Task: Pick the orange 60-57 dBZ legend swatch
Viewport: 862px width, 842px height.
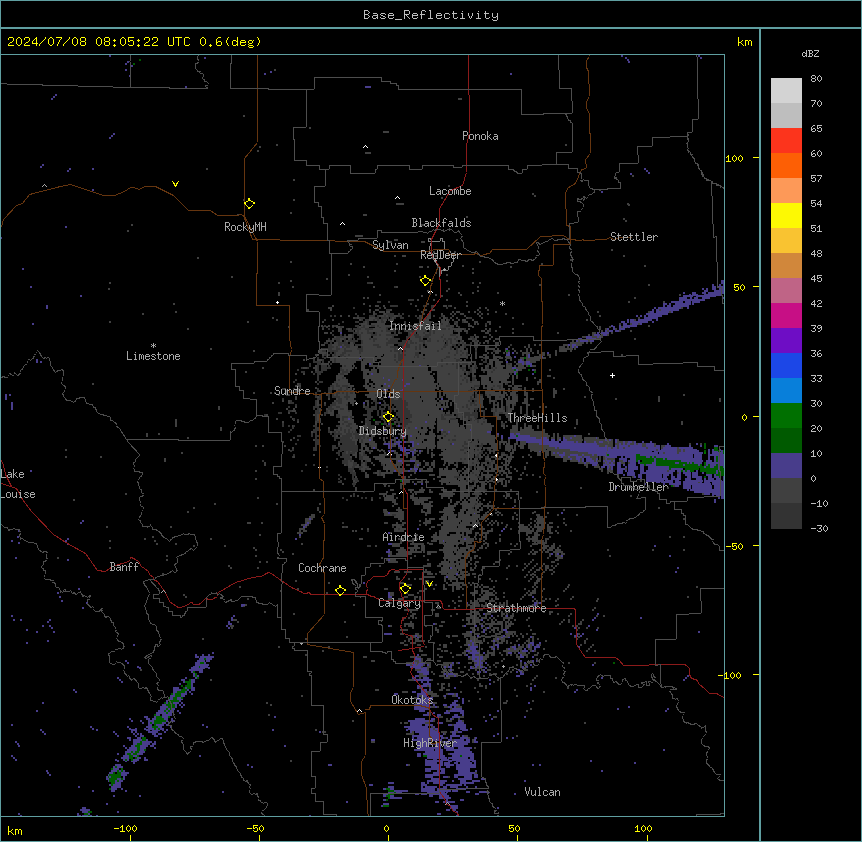Action: click(x=786, y=165)
